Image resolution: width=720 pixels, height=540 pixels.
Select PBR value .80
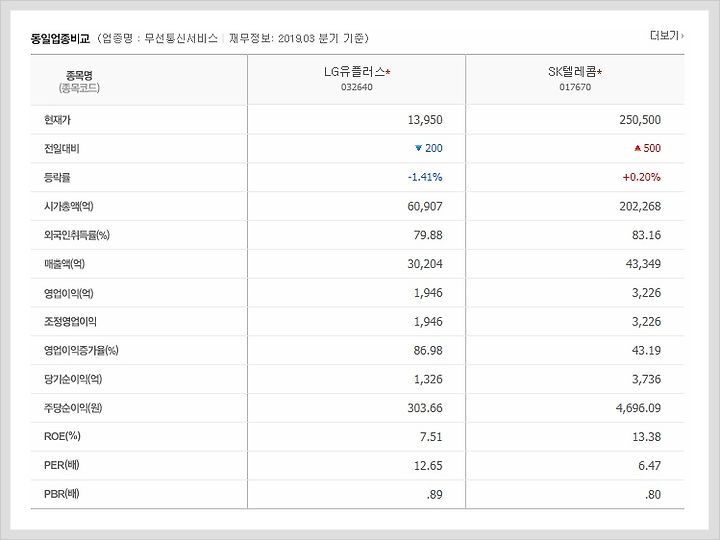pos(652,495)
